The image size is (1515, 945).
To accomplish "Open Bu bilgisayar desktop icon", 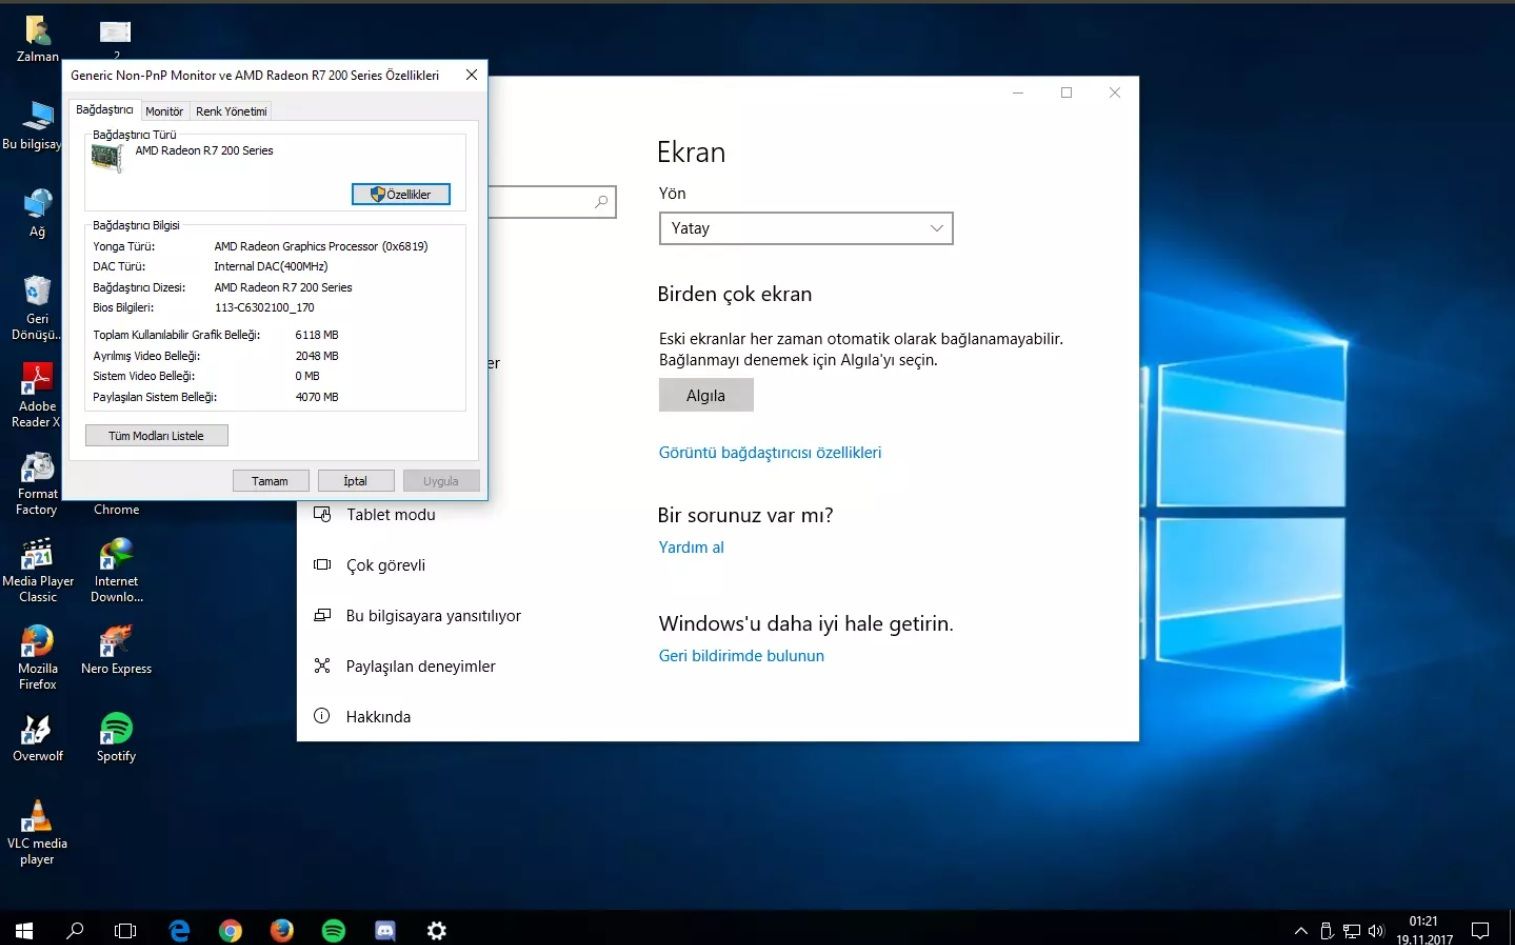I will [32, 125].
